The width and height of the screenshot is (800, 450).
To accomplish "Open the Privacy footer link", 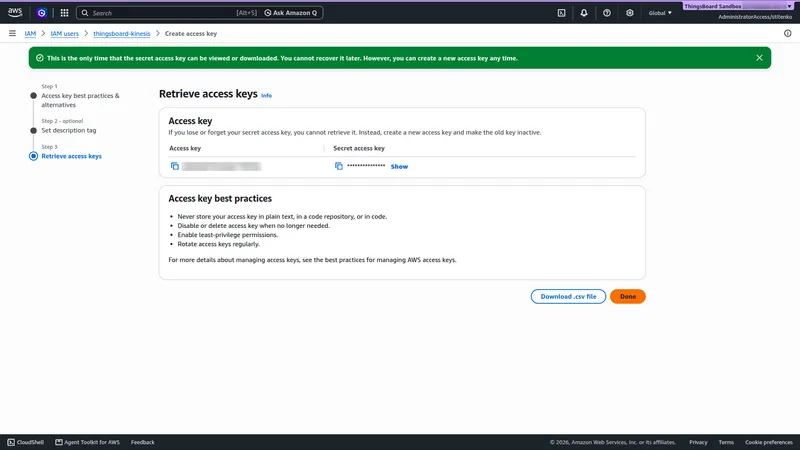I will tap(698, 442).
